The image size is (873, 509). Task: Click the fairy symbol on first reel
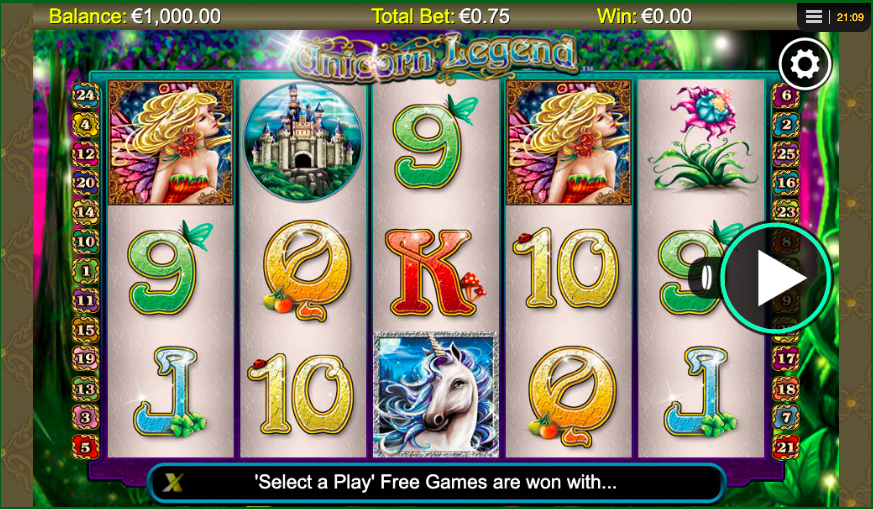[x=170, y=142]
